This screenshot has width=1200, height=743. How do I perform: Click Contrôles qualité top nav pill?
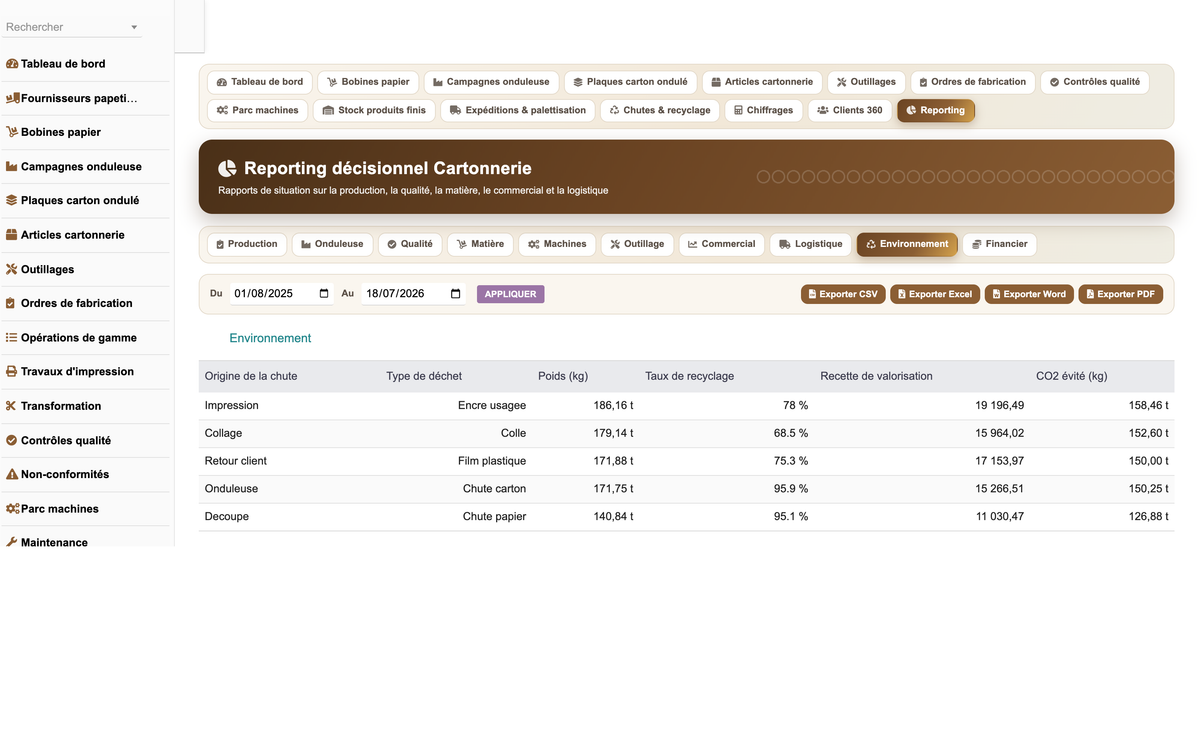click(1095, 82)
